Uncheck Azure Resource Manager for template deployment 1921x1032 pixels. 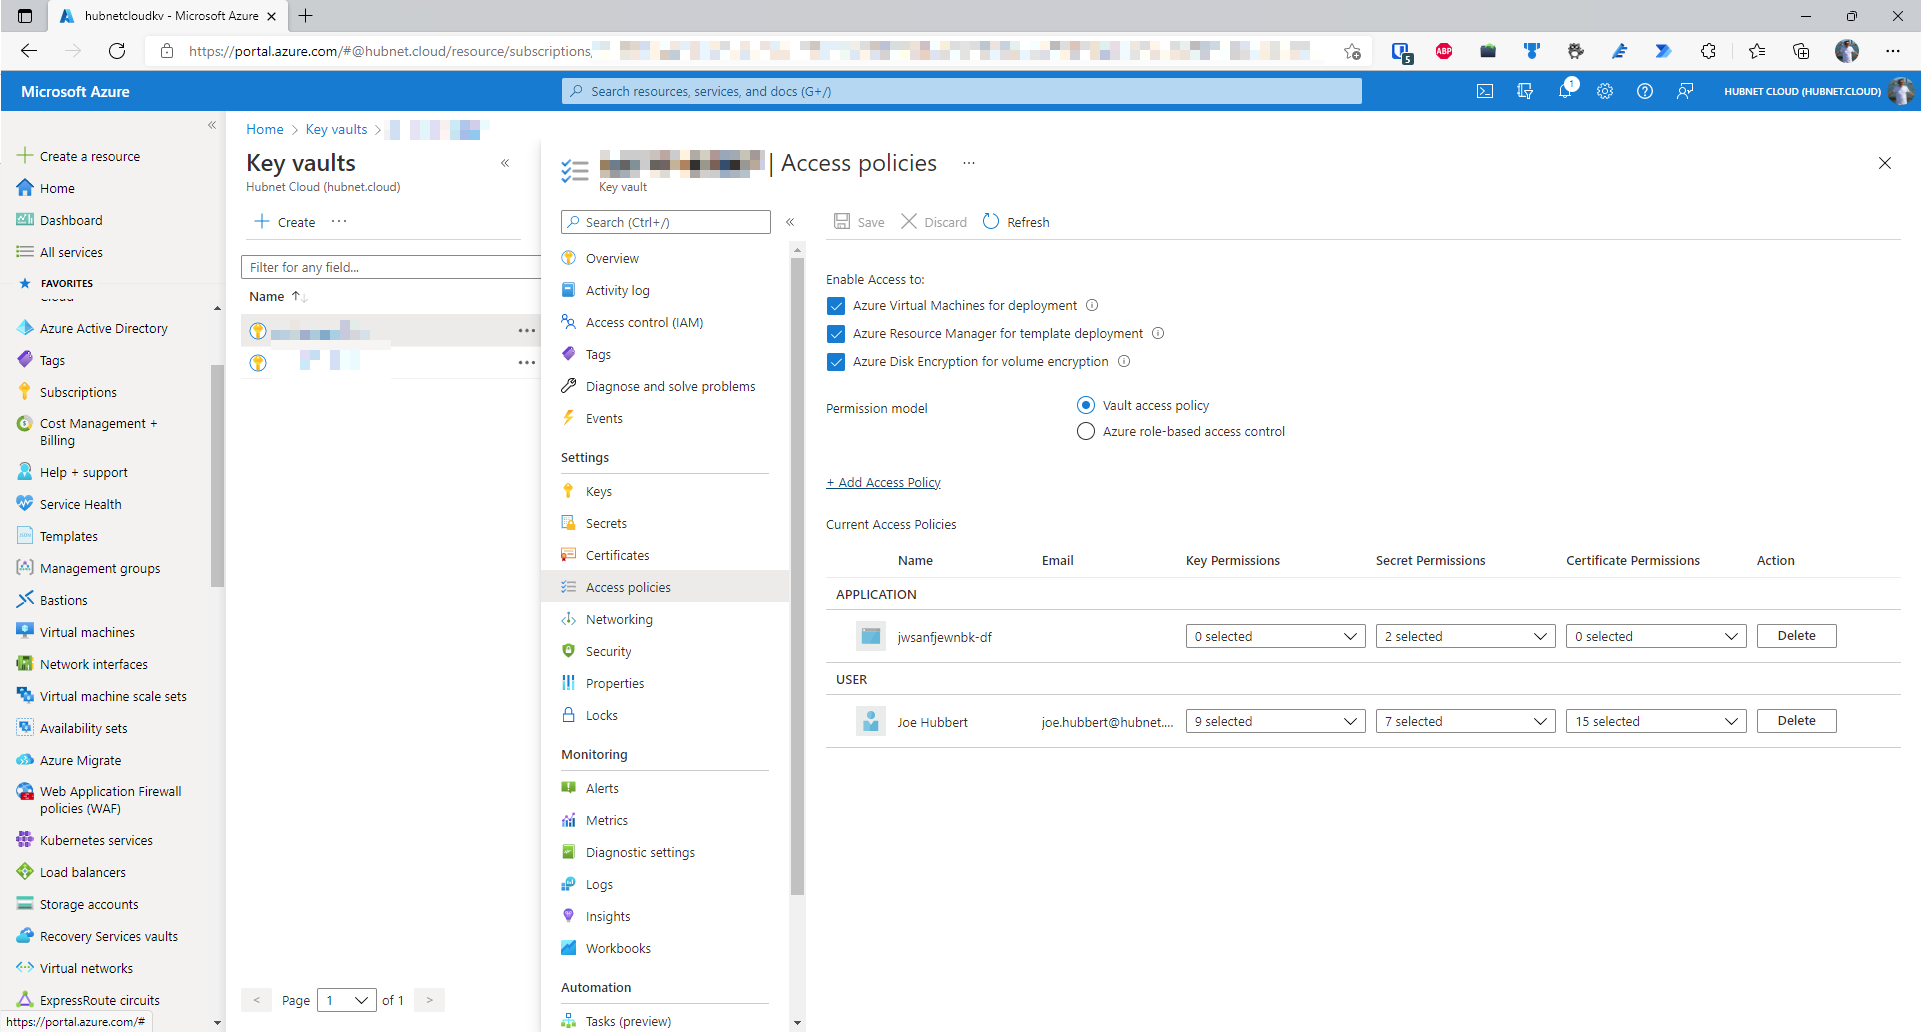point(836,334)
